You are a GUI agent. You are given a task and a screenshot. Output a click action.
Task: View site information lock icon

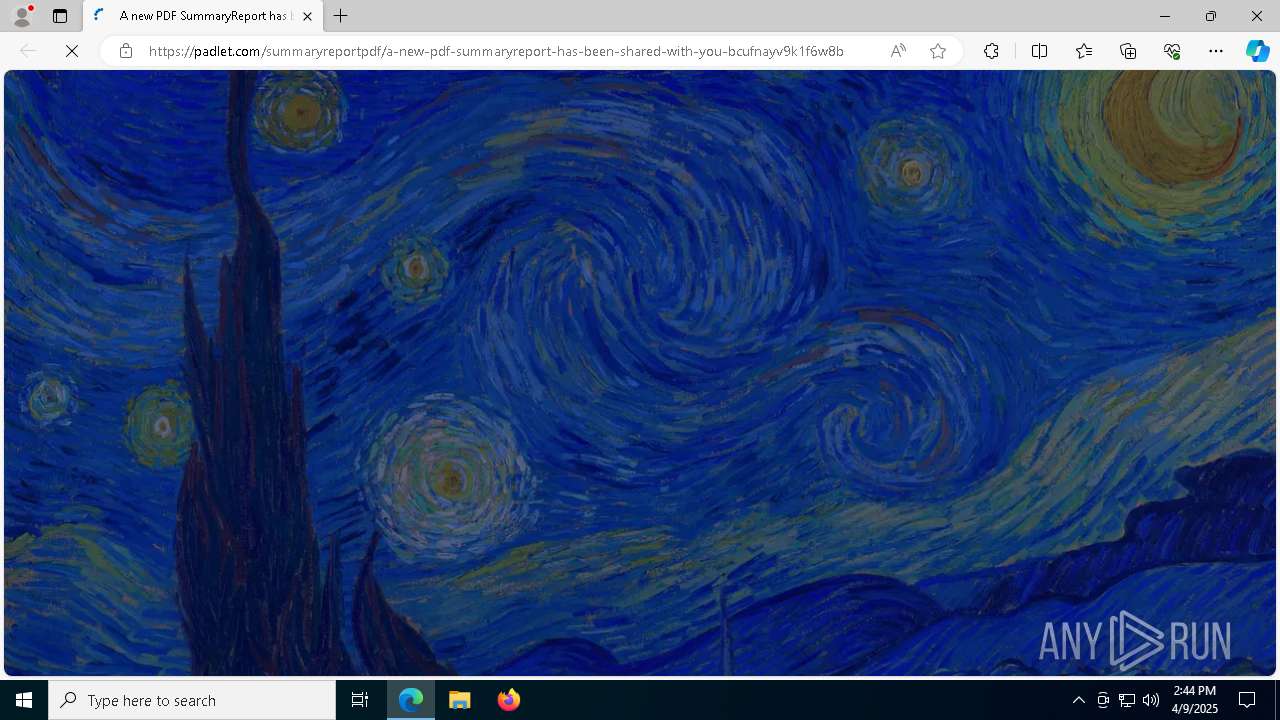coord(126,51)
